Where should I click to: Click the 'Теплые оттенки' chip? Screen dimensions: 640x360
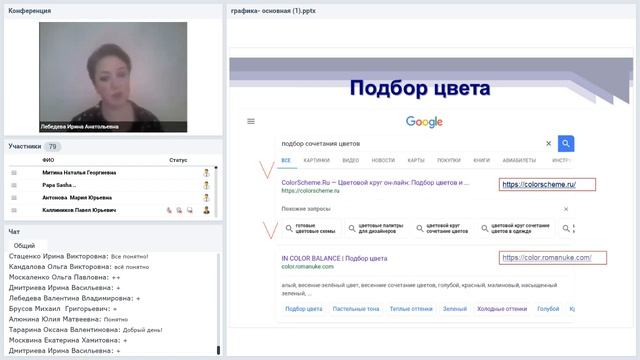tap(411, 309)
